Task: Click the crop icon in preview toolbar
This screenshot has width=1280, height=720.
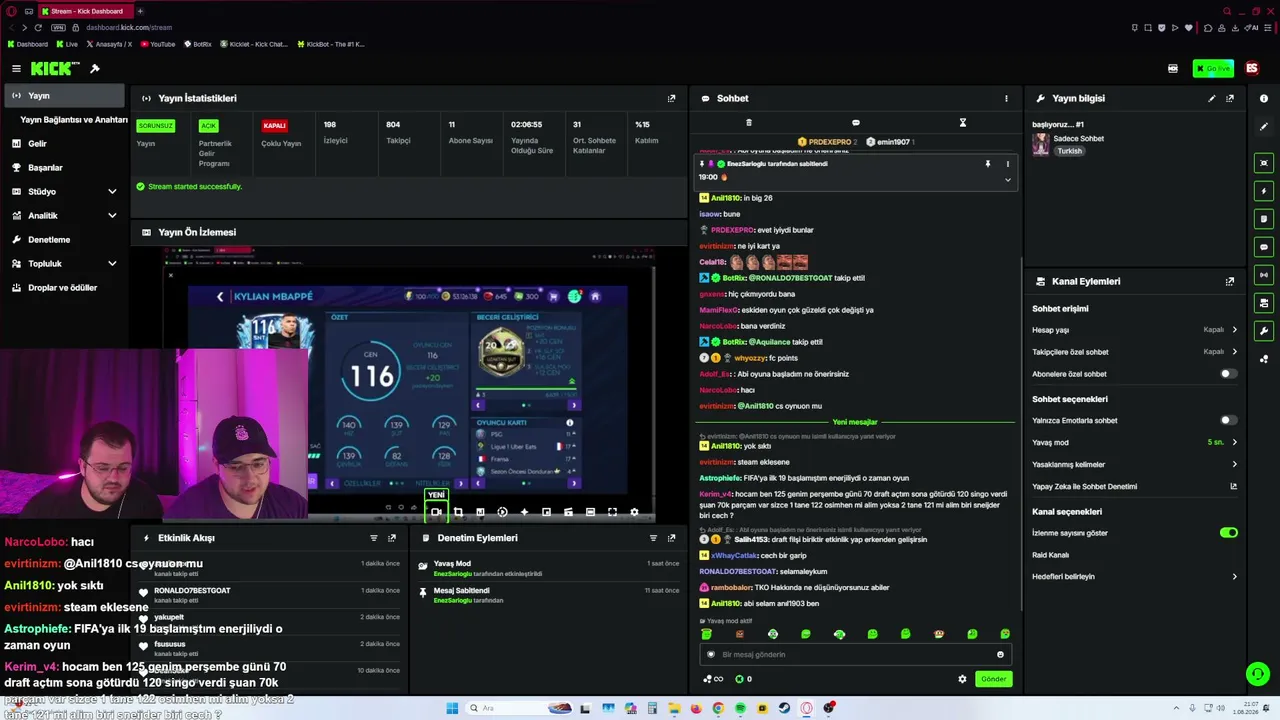Action: pyautogui.click(x=458, y=512)
